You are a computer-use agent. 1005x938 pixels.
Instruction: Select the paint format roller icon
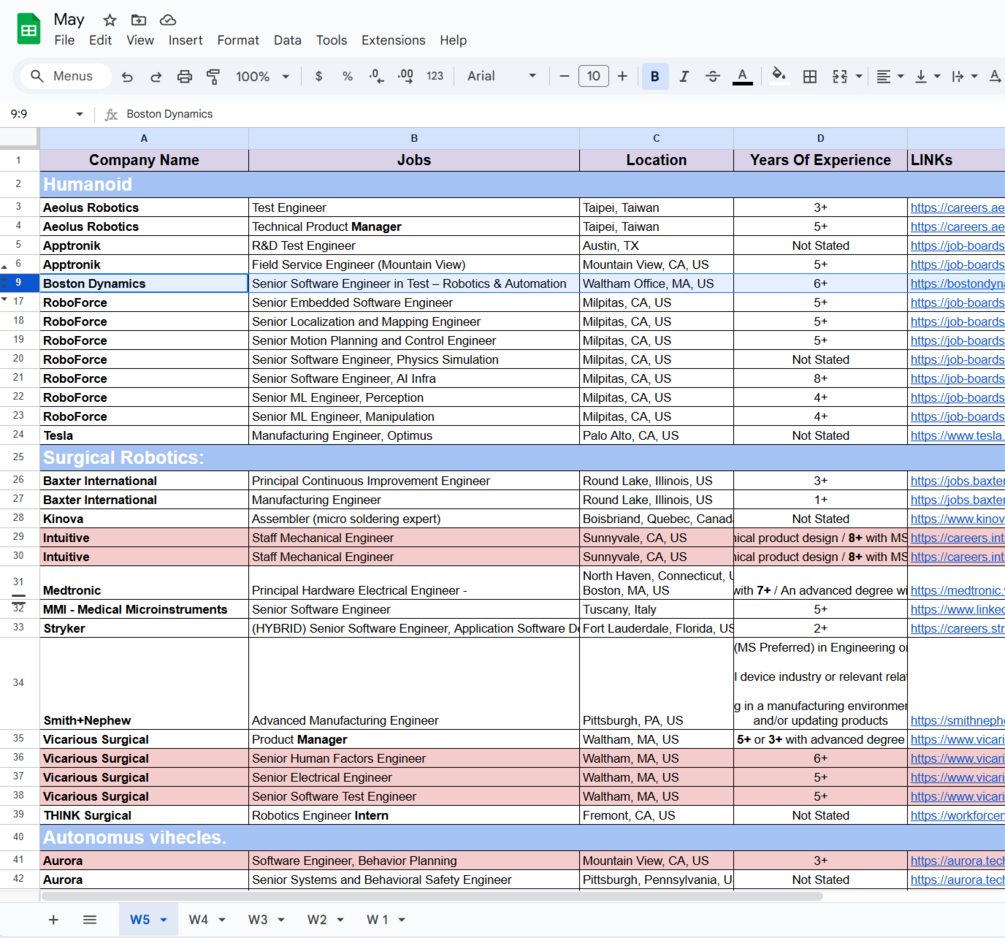pyautogui.click(x=213, y=77)
